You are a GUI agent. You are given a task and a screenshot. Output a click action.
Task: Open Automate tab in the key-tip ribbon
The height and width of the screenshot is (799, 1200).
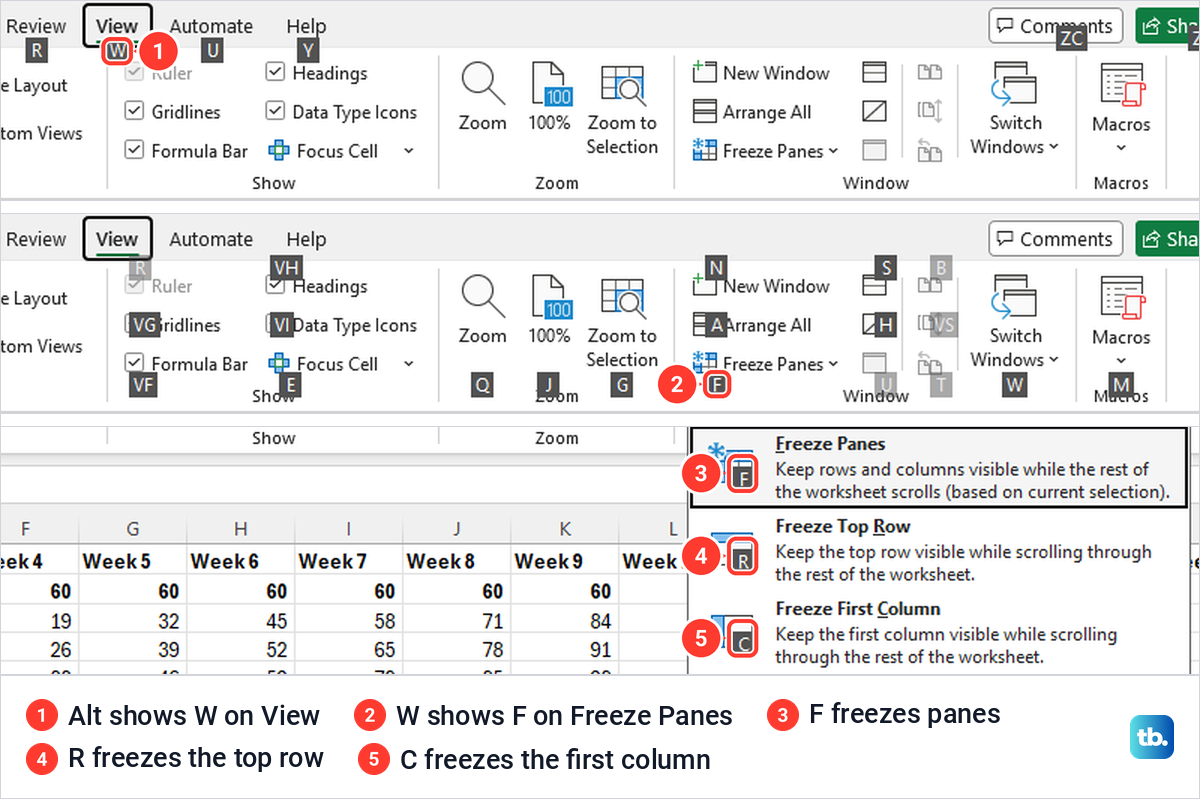[x=211, y=239]
